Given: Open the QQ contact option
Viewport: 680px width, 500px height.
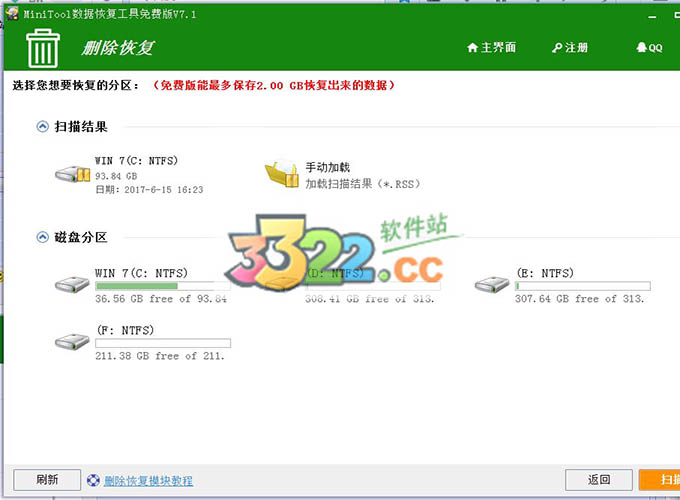Looking at the screenshot, I should (649, 47).
